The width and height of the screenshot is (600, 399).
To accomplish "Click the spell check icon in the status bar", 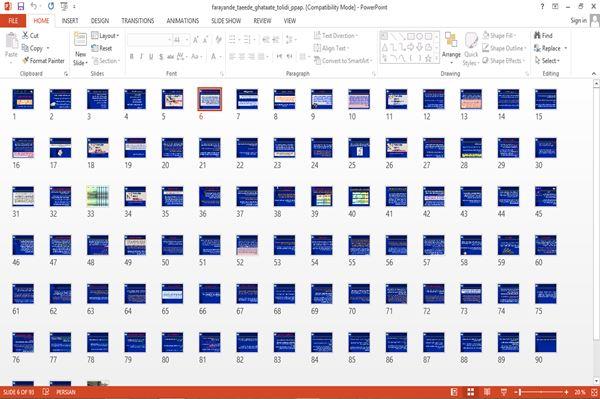I will pos(46,392).
